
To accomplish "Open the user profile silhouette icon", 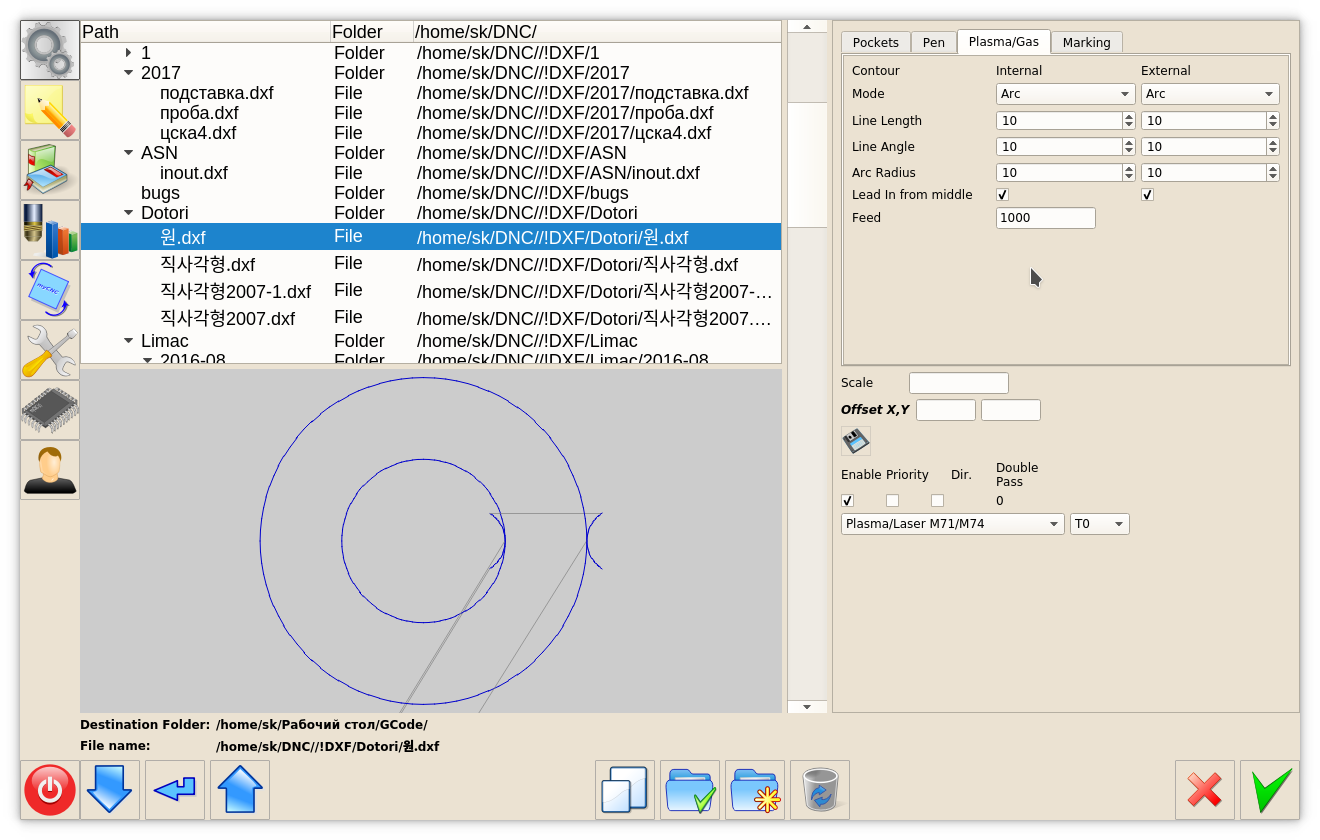I will [x=50, y=470].
